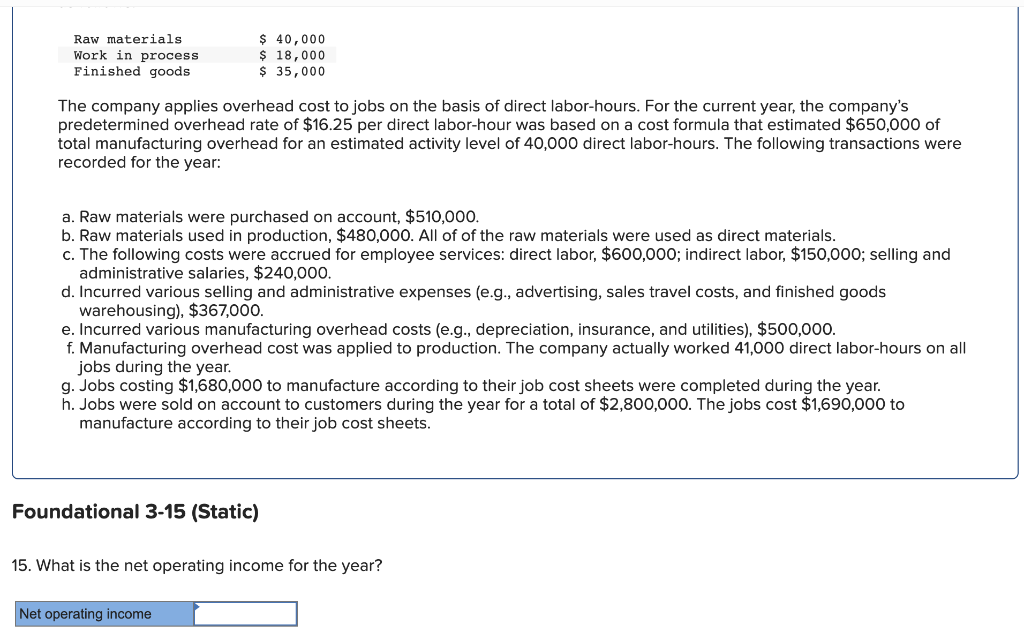Click the Finished goods $35,000 row
Screen dimensions: 1024x640
[x=195, y=71]
